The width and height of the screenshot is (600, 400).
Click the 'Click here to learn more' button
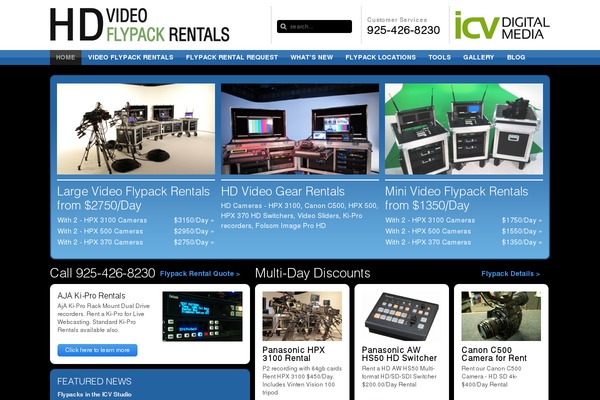pyautogui.click(x=97, y=350)
